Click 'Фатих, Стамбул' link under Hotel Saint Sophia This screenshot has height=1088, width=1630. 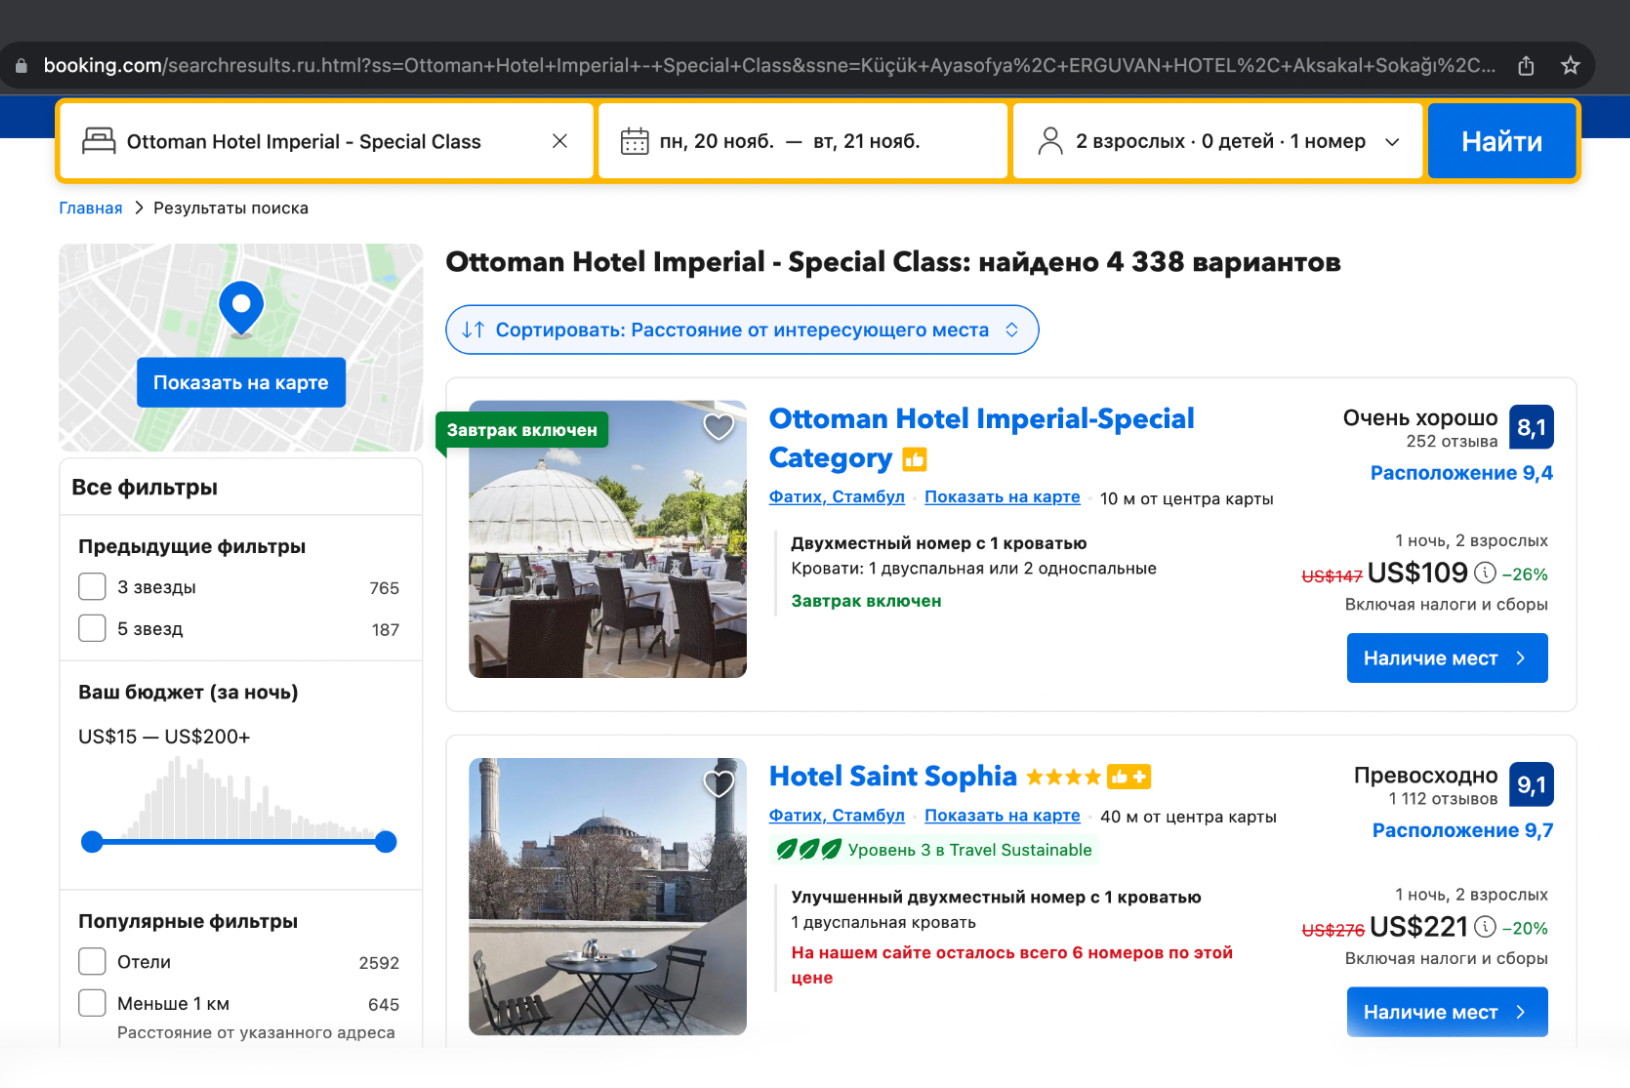point(837,815)
